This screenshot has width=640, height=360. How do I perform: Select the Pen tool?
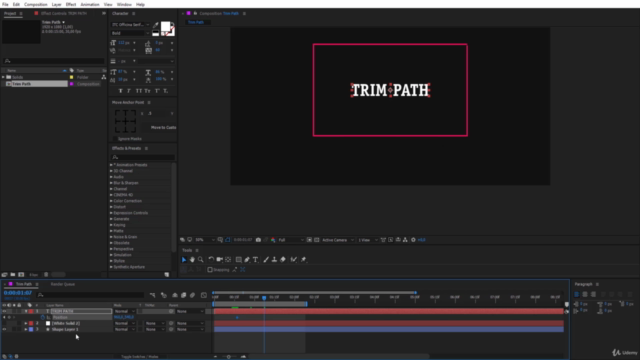coord(247,260)
